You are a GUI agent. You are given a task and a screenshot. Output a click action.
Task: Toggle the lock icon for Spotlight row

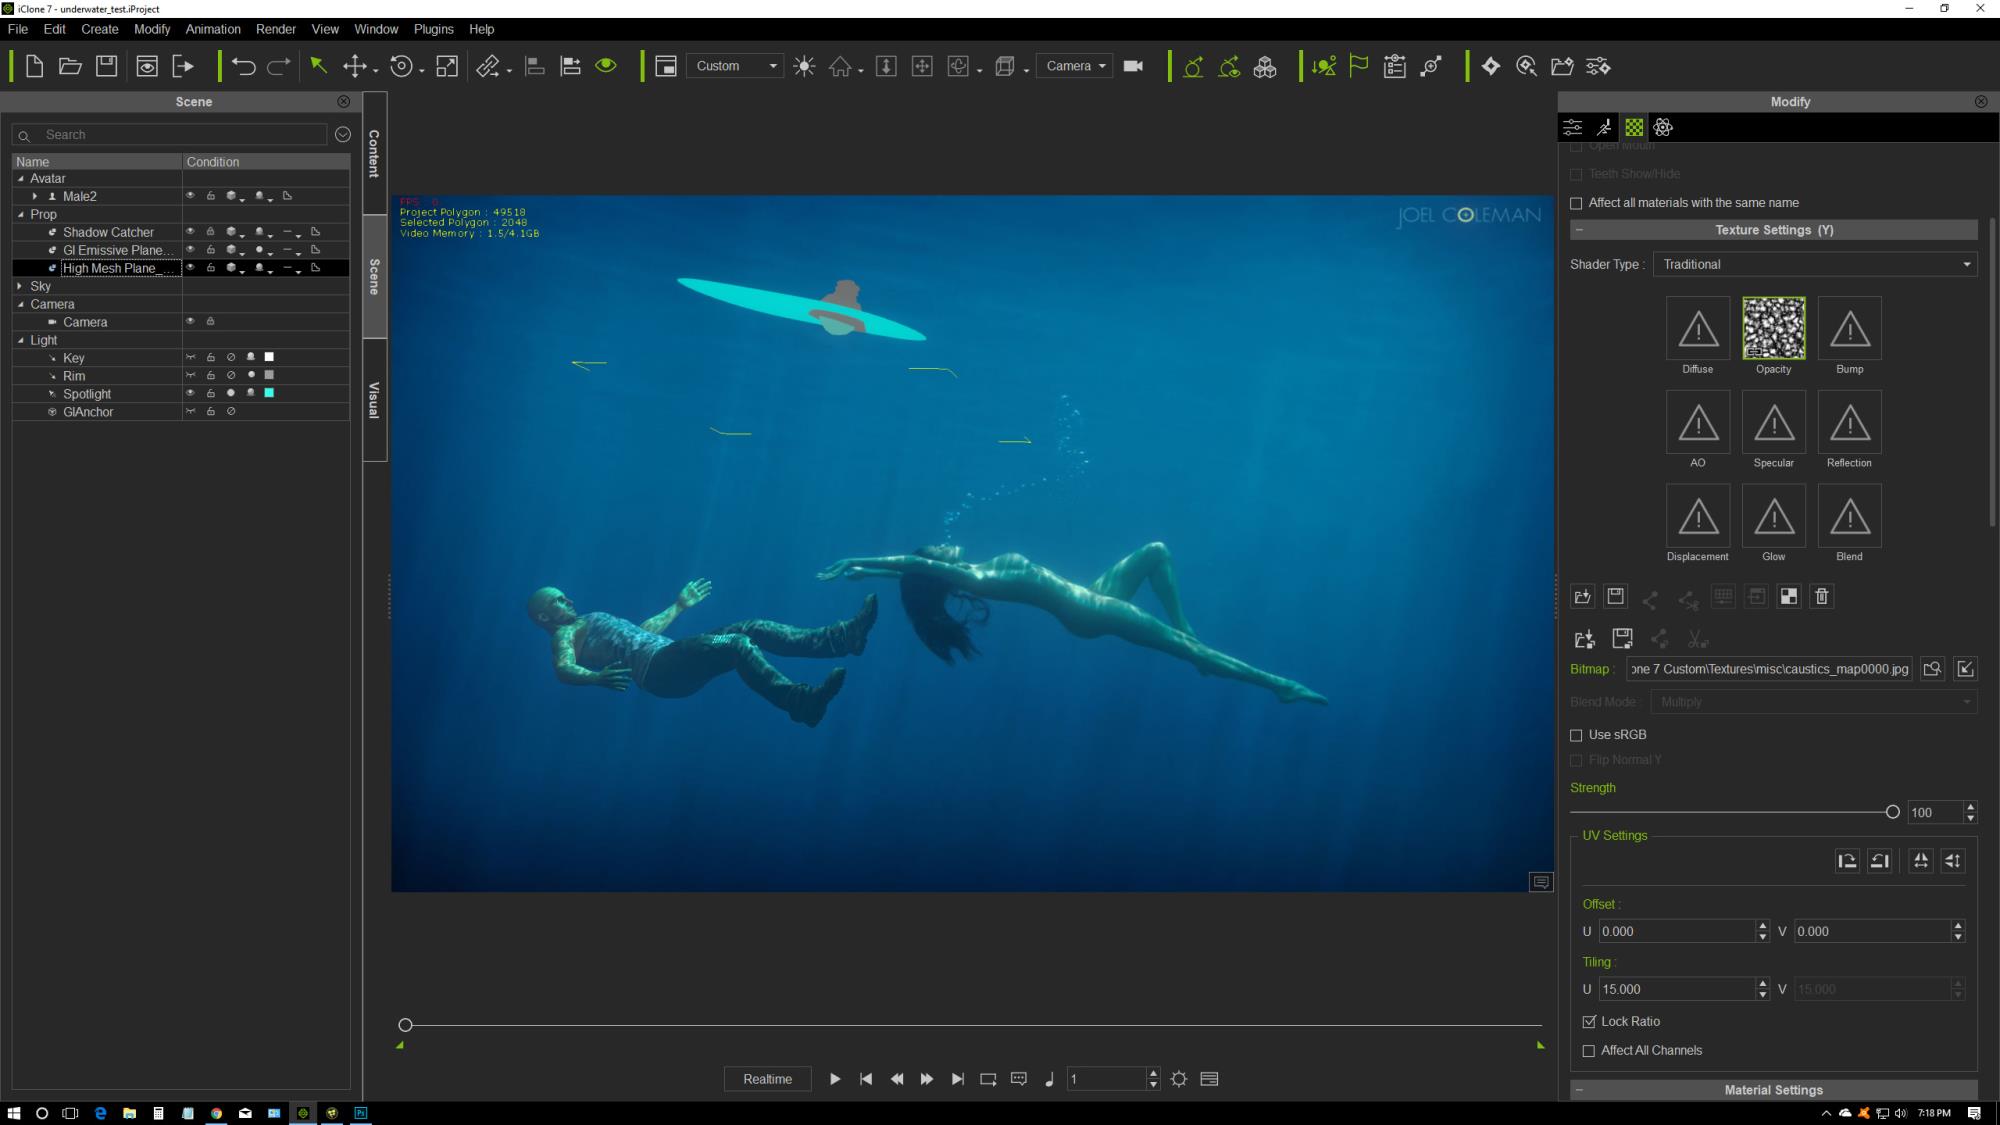pyautogui.click(x=211, y=394)
